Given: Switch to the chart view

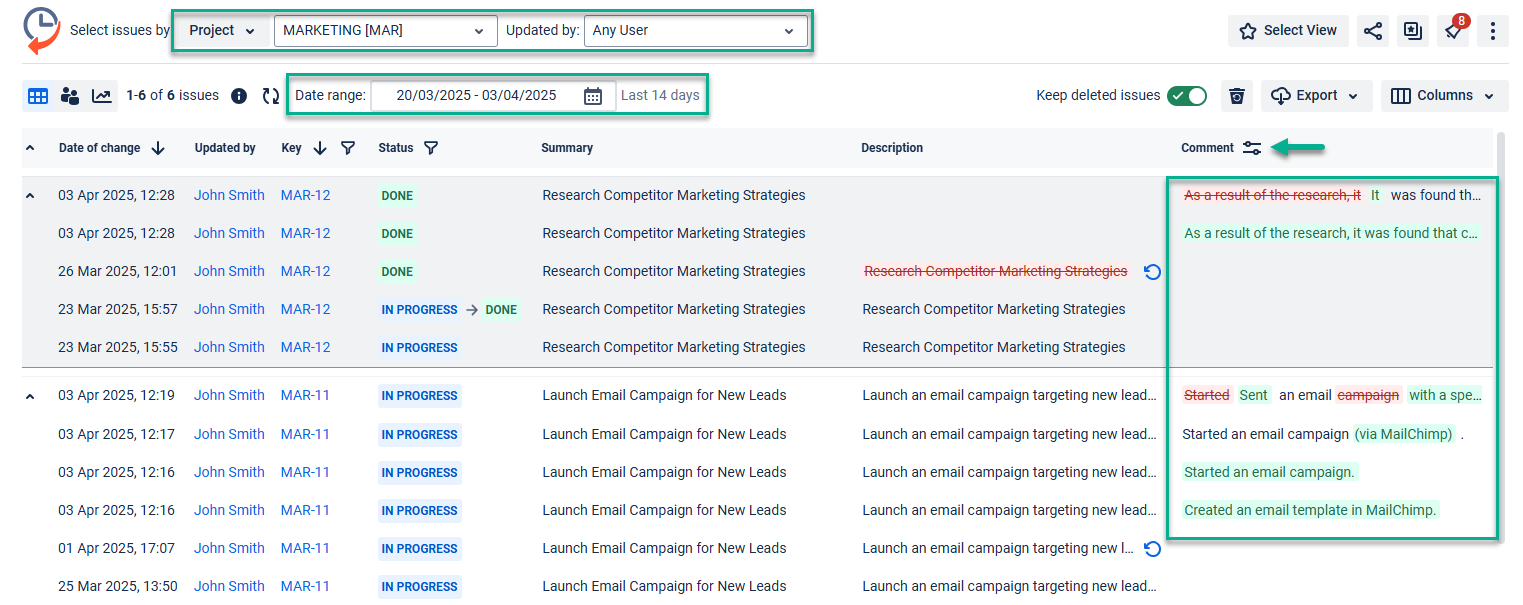Looking at the screenshot, I should pyautogui.click(x=102, y=96).
